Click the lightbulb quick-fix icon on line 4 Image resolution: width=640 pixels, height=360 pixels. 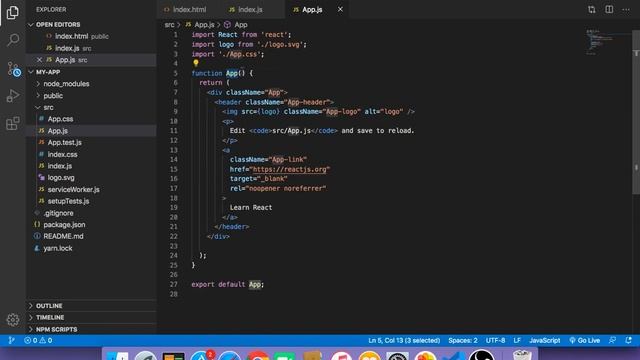click(196, 63)
